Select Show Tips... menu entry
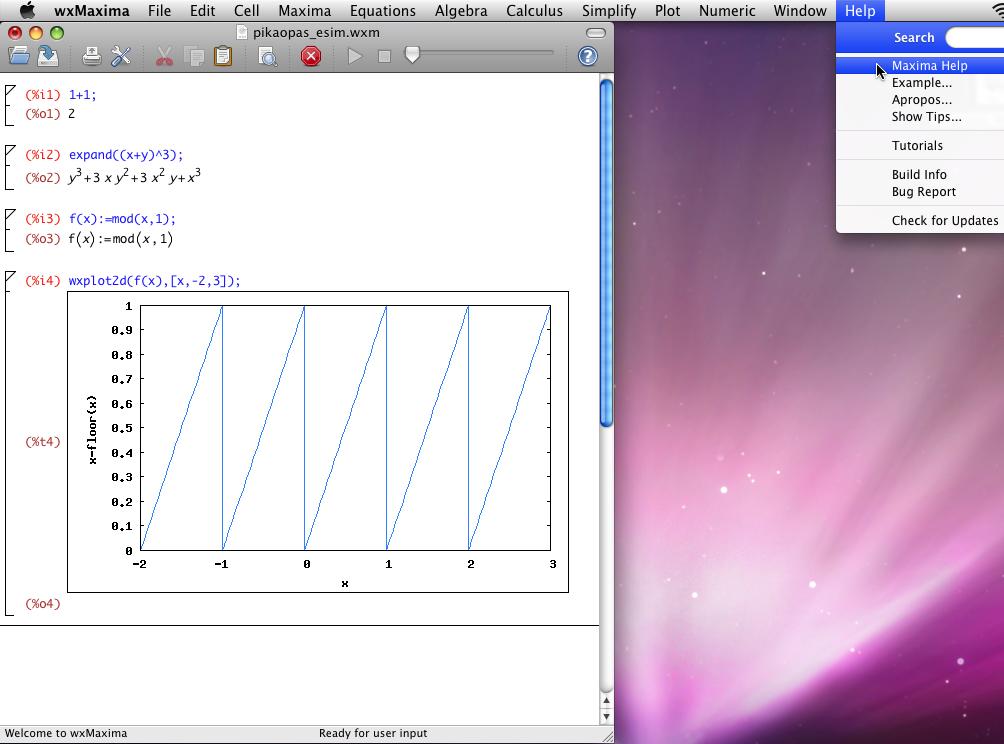 tap(920, 117)
